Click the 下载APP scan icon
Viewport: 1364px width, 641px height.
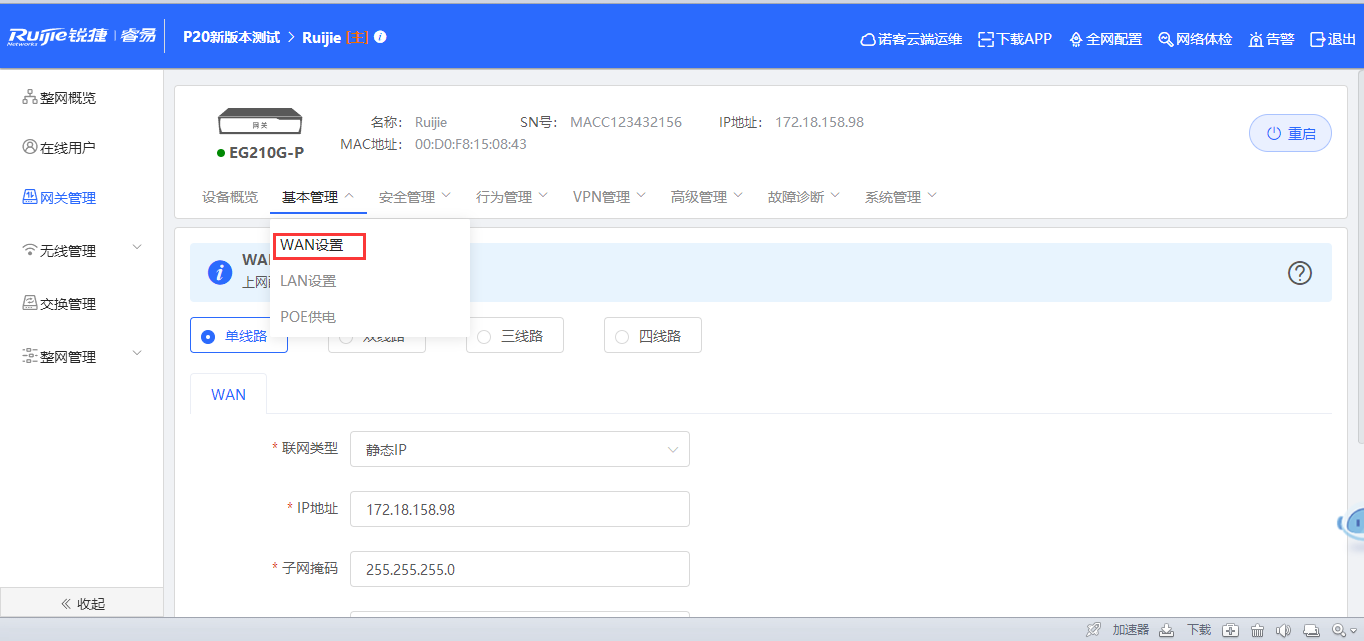986,39
